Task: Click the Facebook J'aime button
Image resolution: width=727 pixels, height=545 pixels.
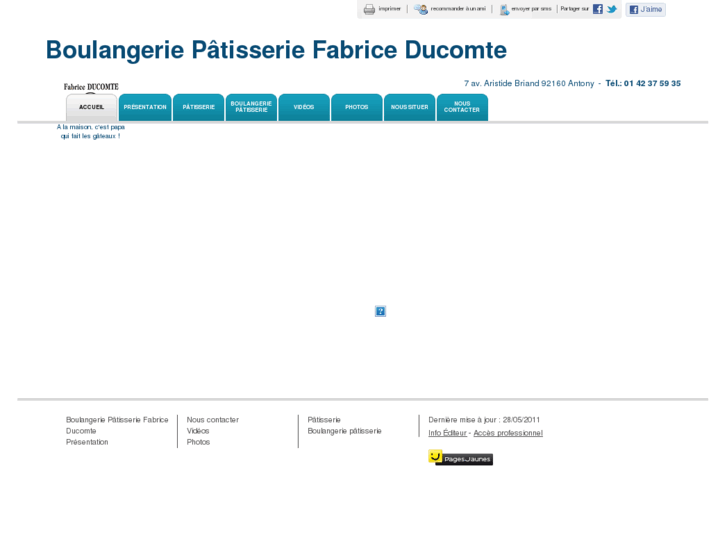Action: [x=645, y=9]
